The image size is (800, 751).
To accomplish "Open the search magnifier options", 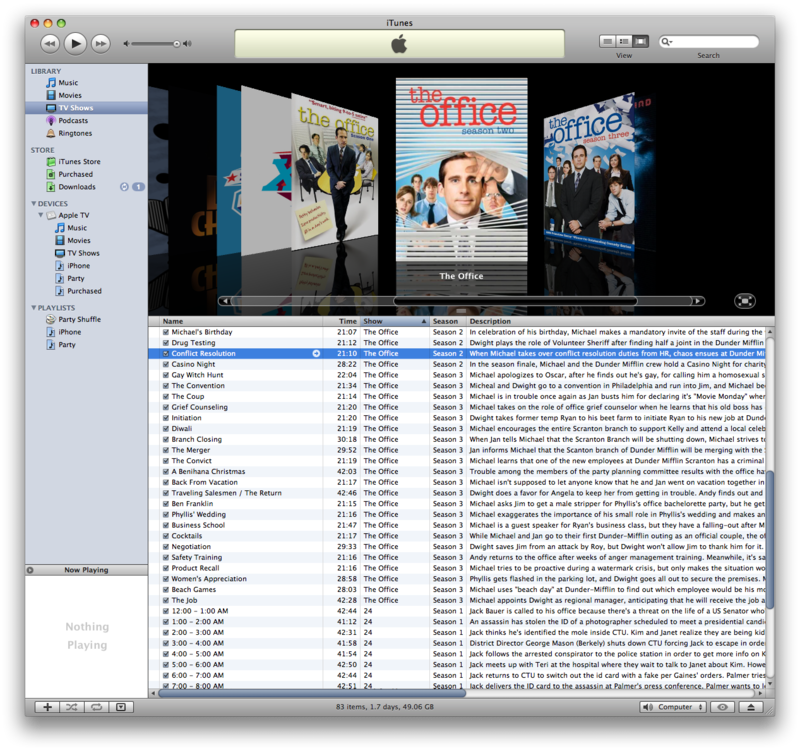I will point(666,42).
